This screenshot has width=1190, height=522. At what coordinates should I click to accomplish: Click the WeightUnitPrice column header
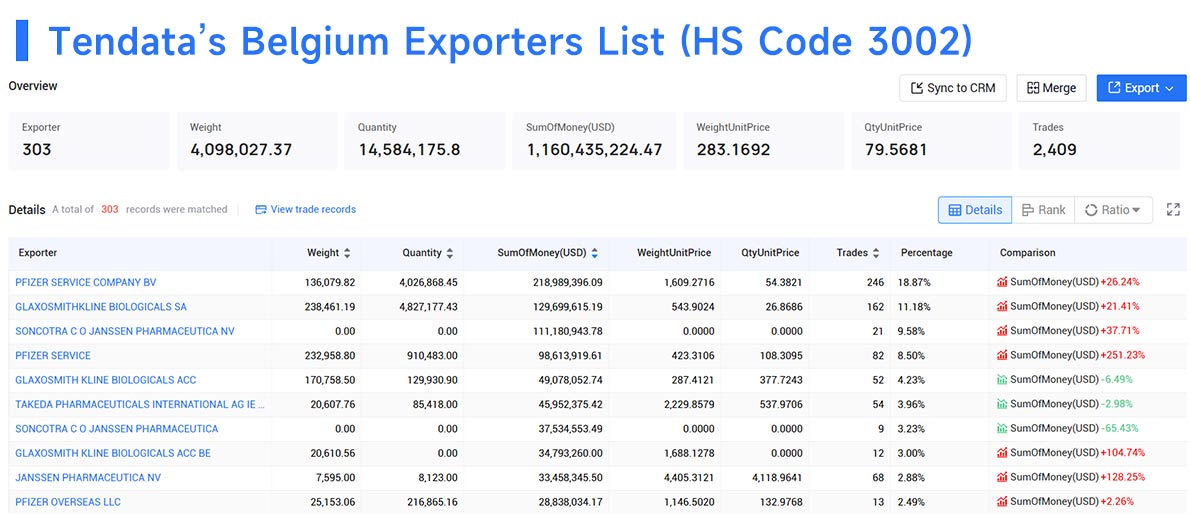coord(674,253)
